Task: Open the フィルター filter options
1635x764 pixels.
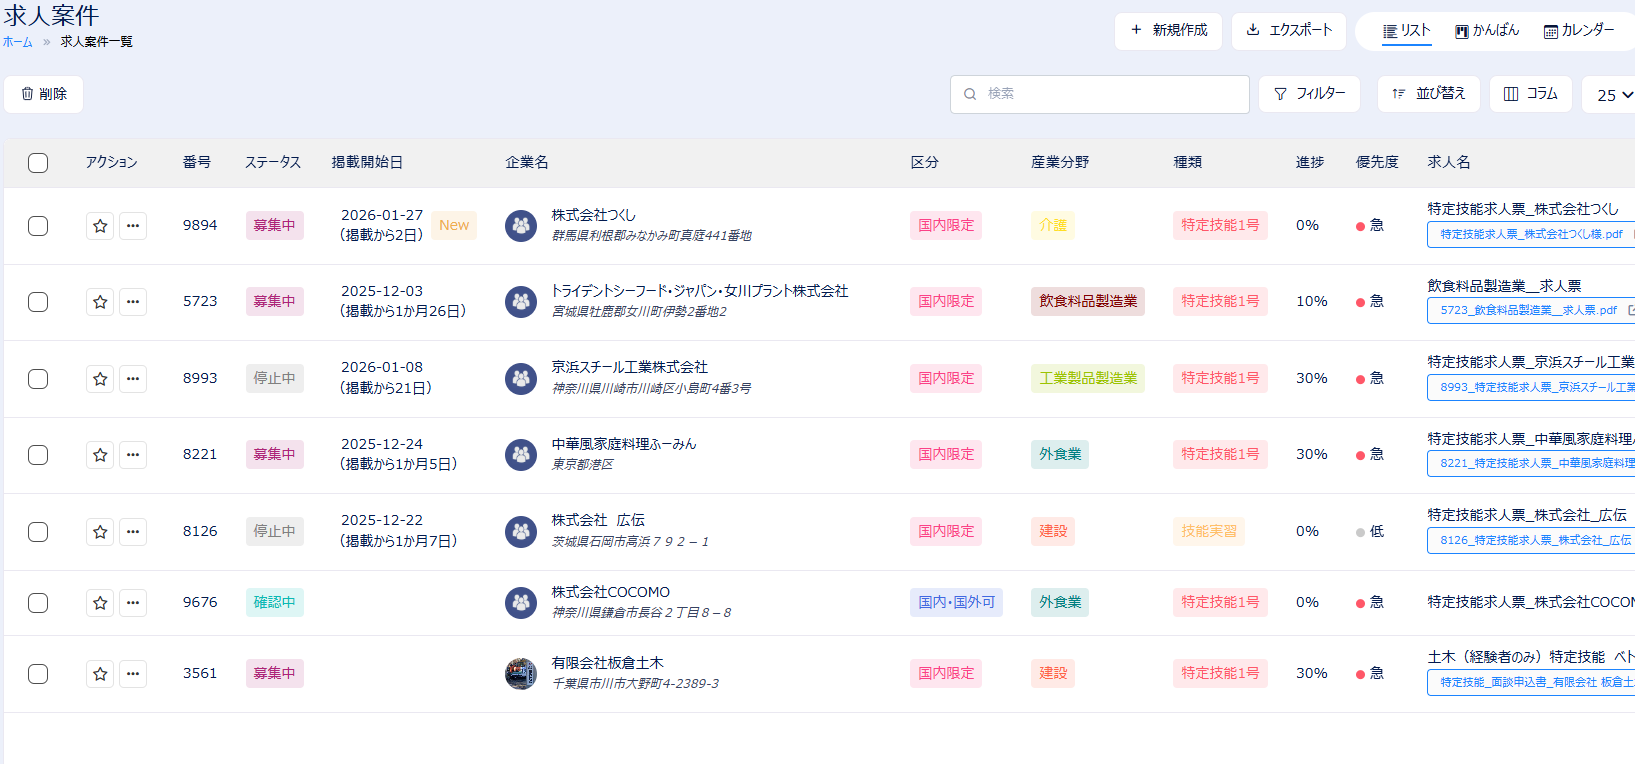Action: pyautogui.click(x=1309, y=94)
